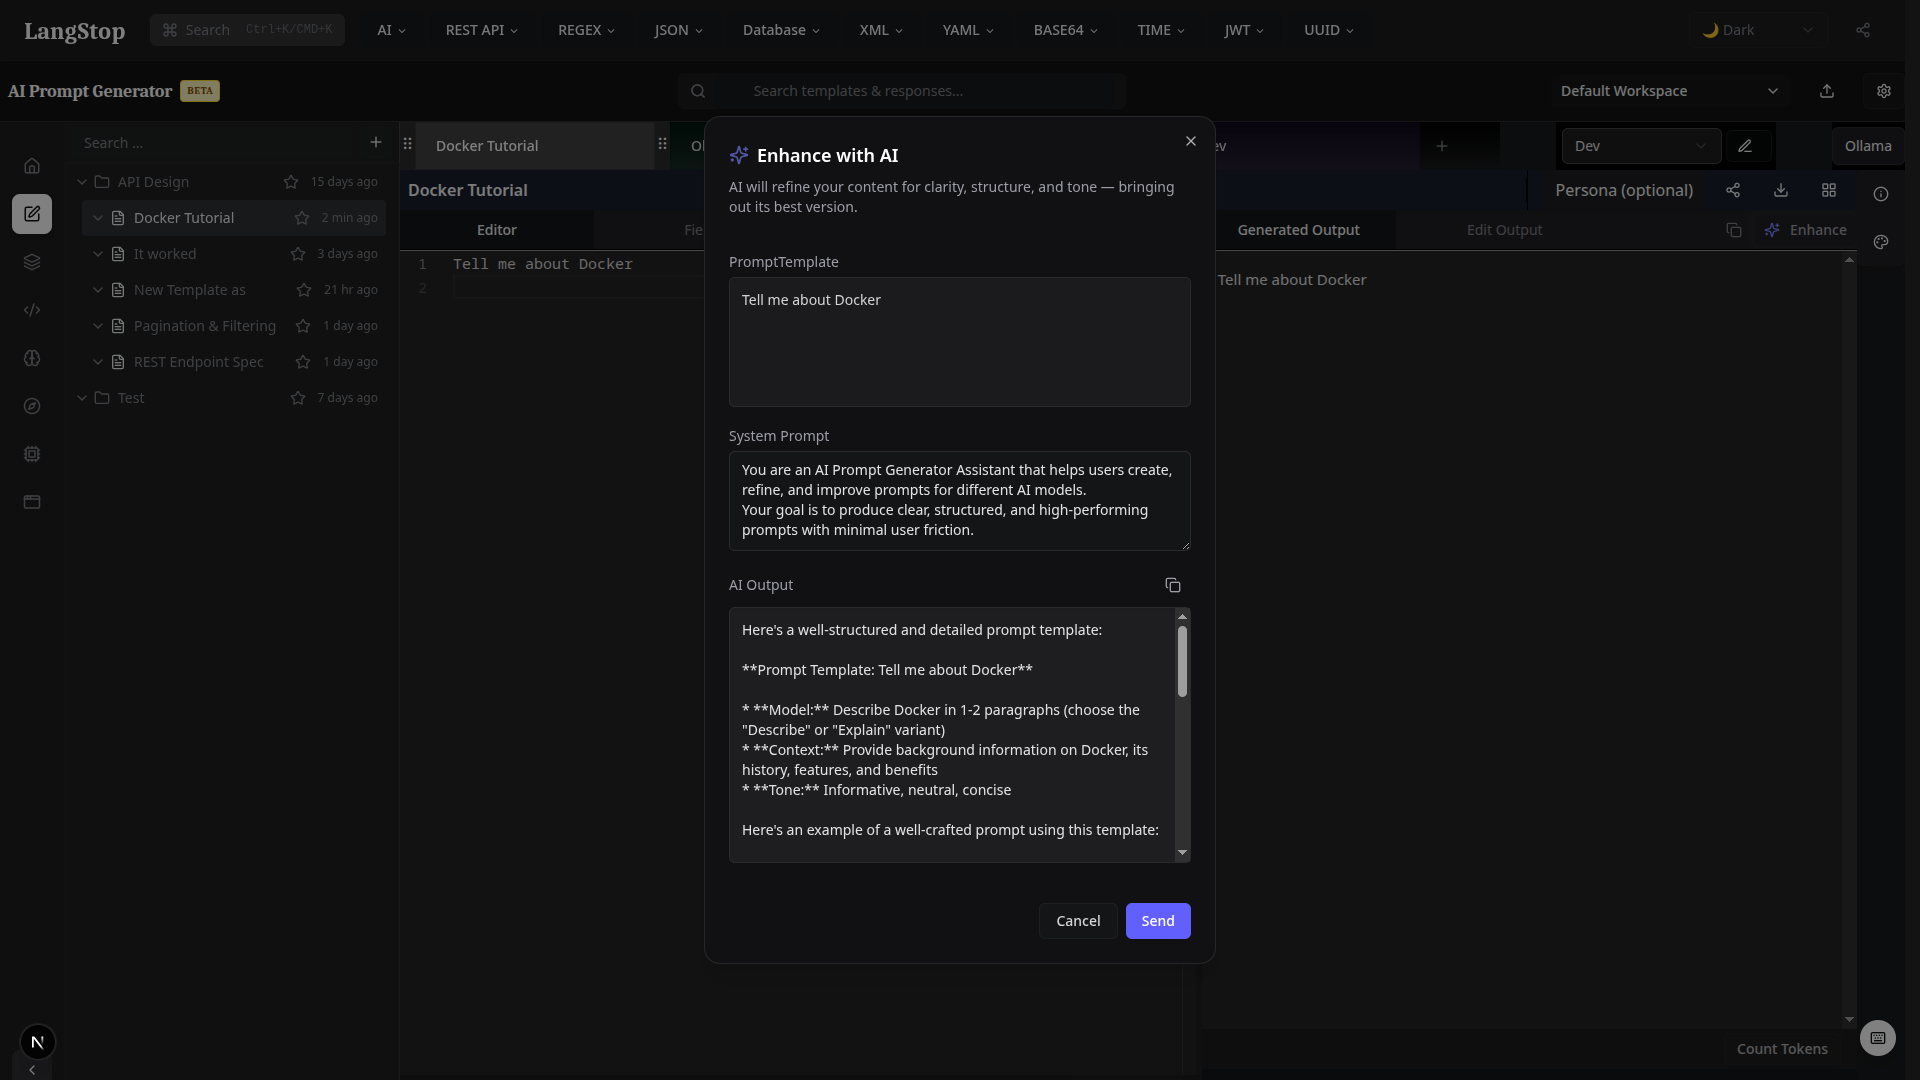
Task: Expand the API Design folder
Action: (x=82, y=182)
